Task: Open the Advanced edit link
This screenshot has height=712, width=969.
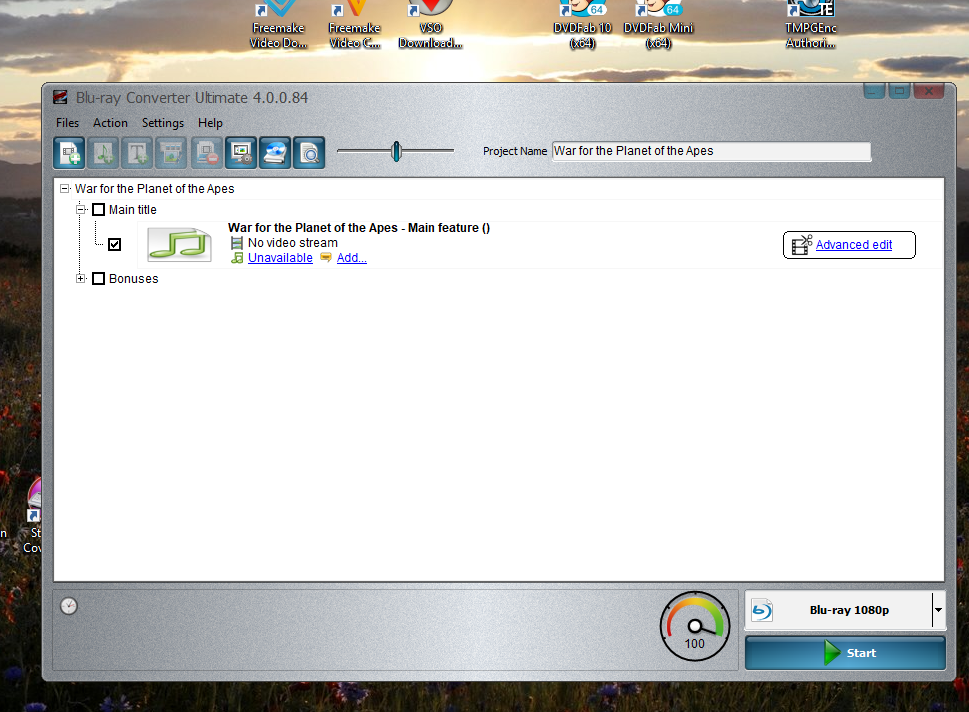Action: [853, 245]
